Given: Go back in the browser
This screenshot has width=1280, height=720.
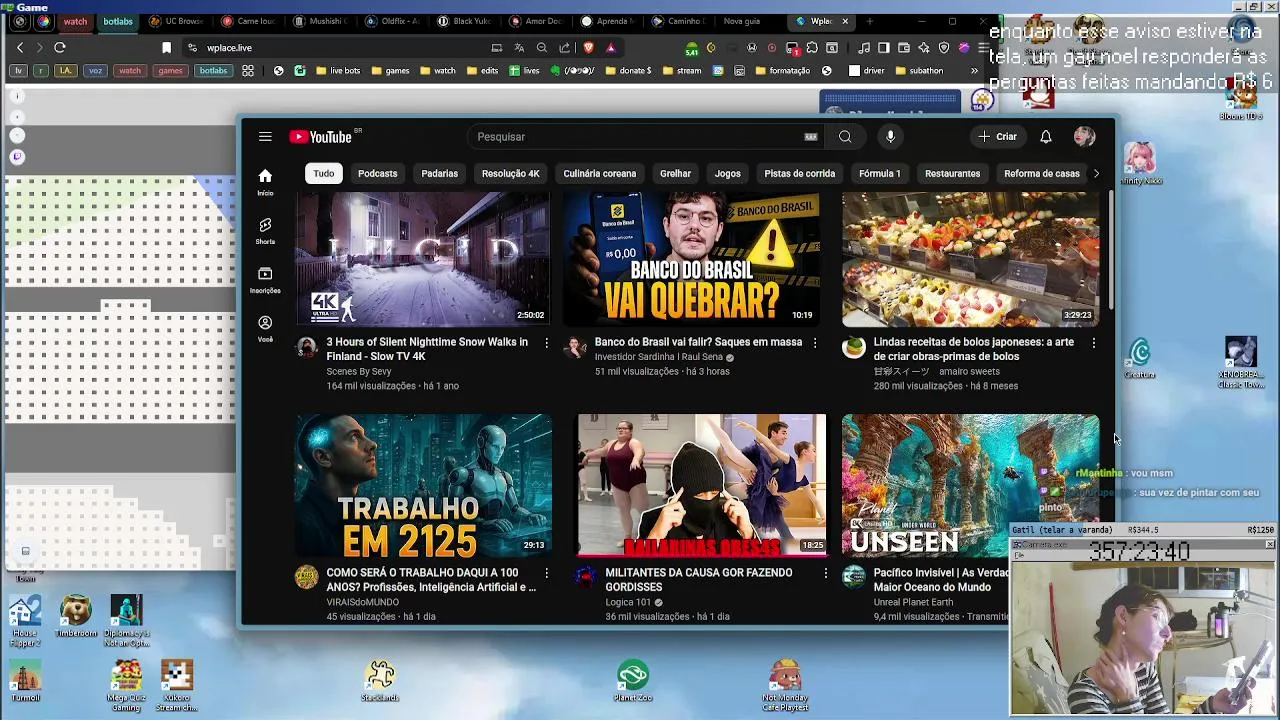Looking at the screenshot, I should point(20,47).
